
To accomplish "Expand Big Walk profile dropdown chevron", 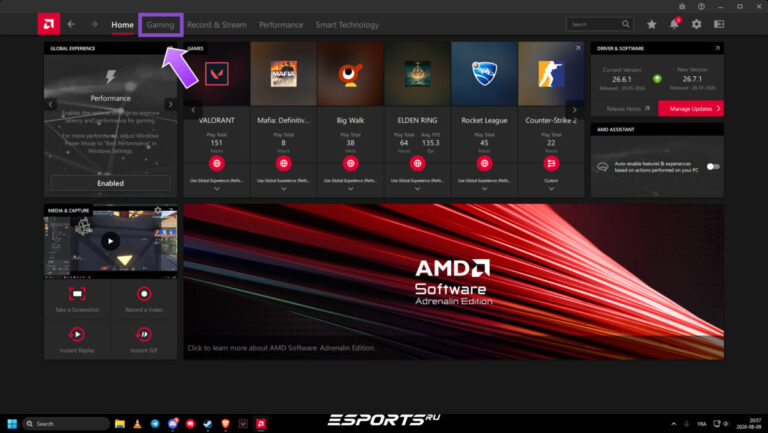I will 350,189.
